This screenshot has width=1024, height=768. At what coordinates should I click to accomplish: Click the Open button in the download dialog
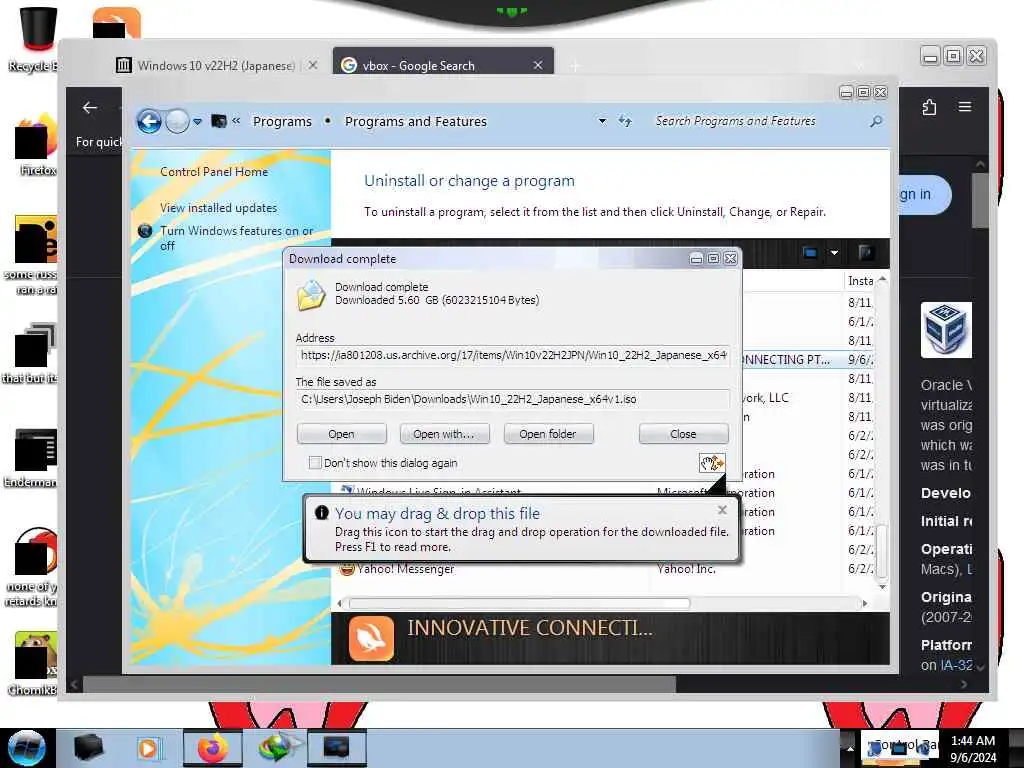coord(342,434)
